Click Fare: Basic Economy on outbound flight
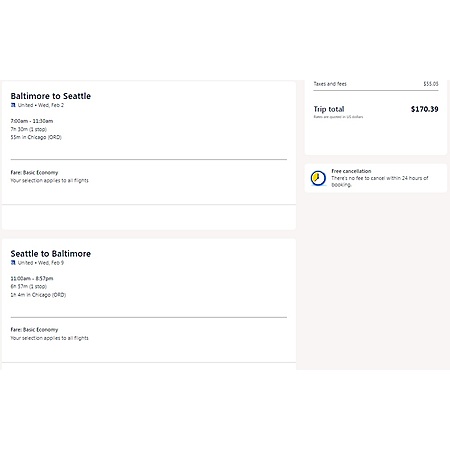The height and width of the screenshot is (450, 450). pyautogui.click(x=34, y=172)
